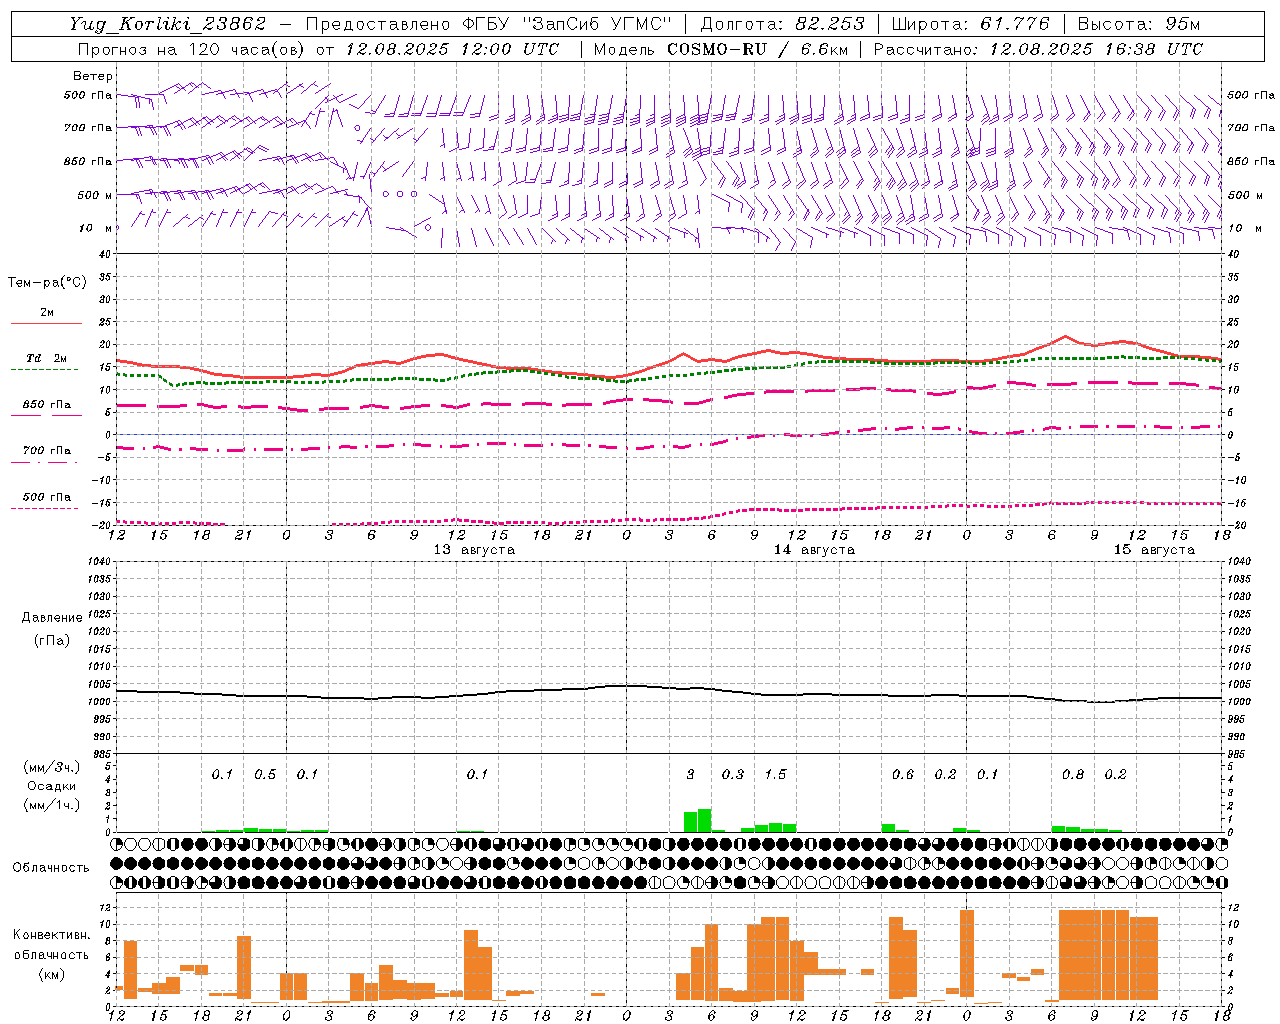Click the 700 гПа dash-dot legend sample

[44, 461]
